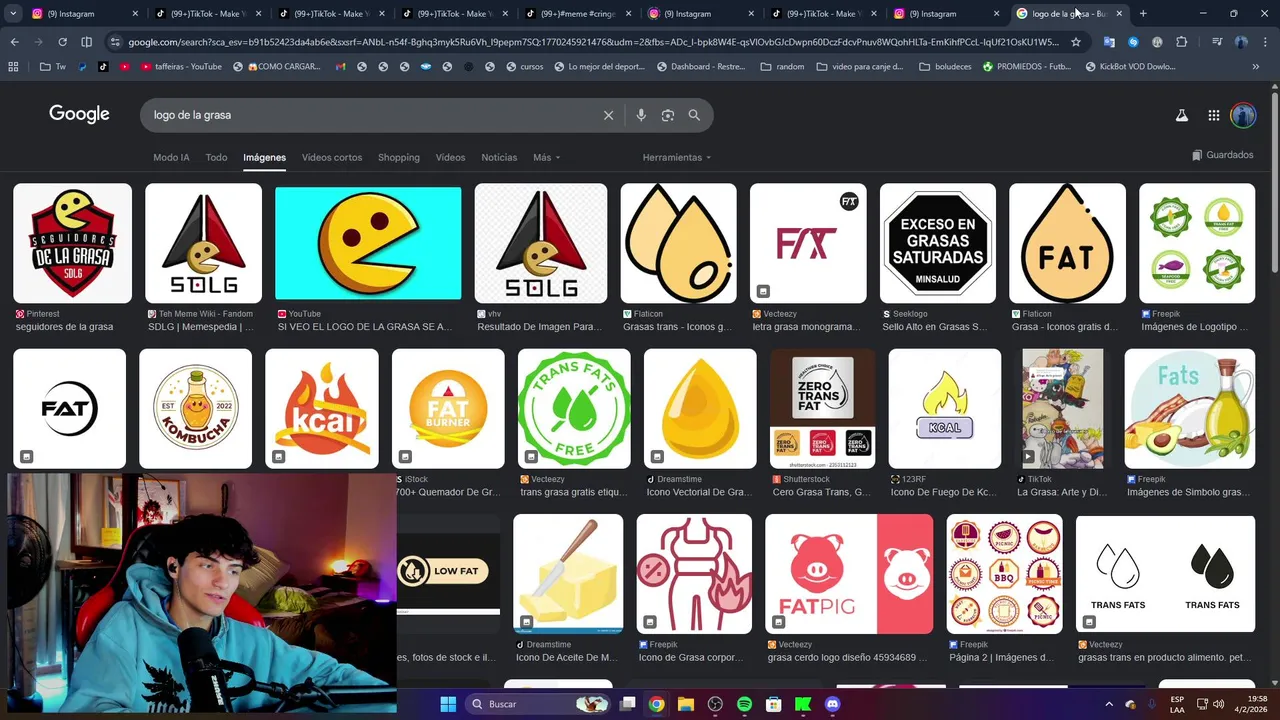Viewport: 1280px width, 720px height.
Task: Expand the Más menu
Action: tap(546, 157)
